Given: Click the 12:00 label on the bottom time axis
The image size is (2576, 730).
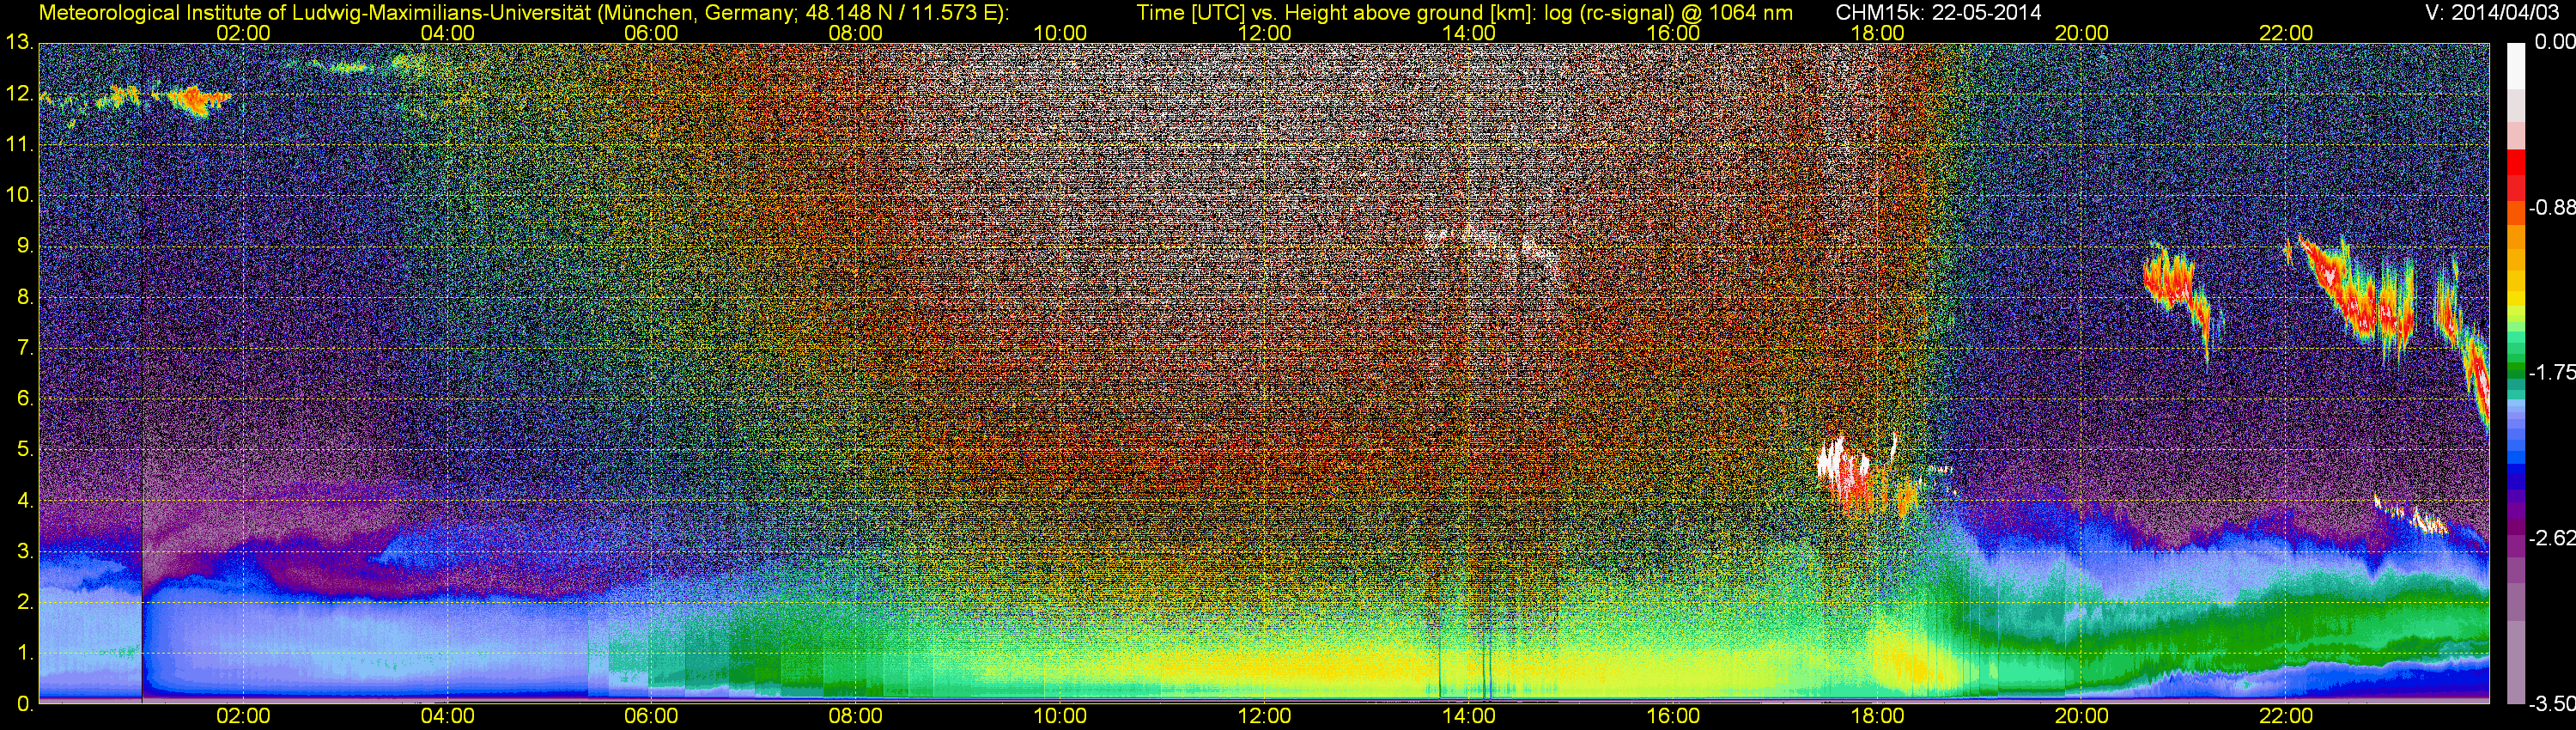Looking at the screenshot, I should click(1264, 716).
